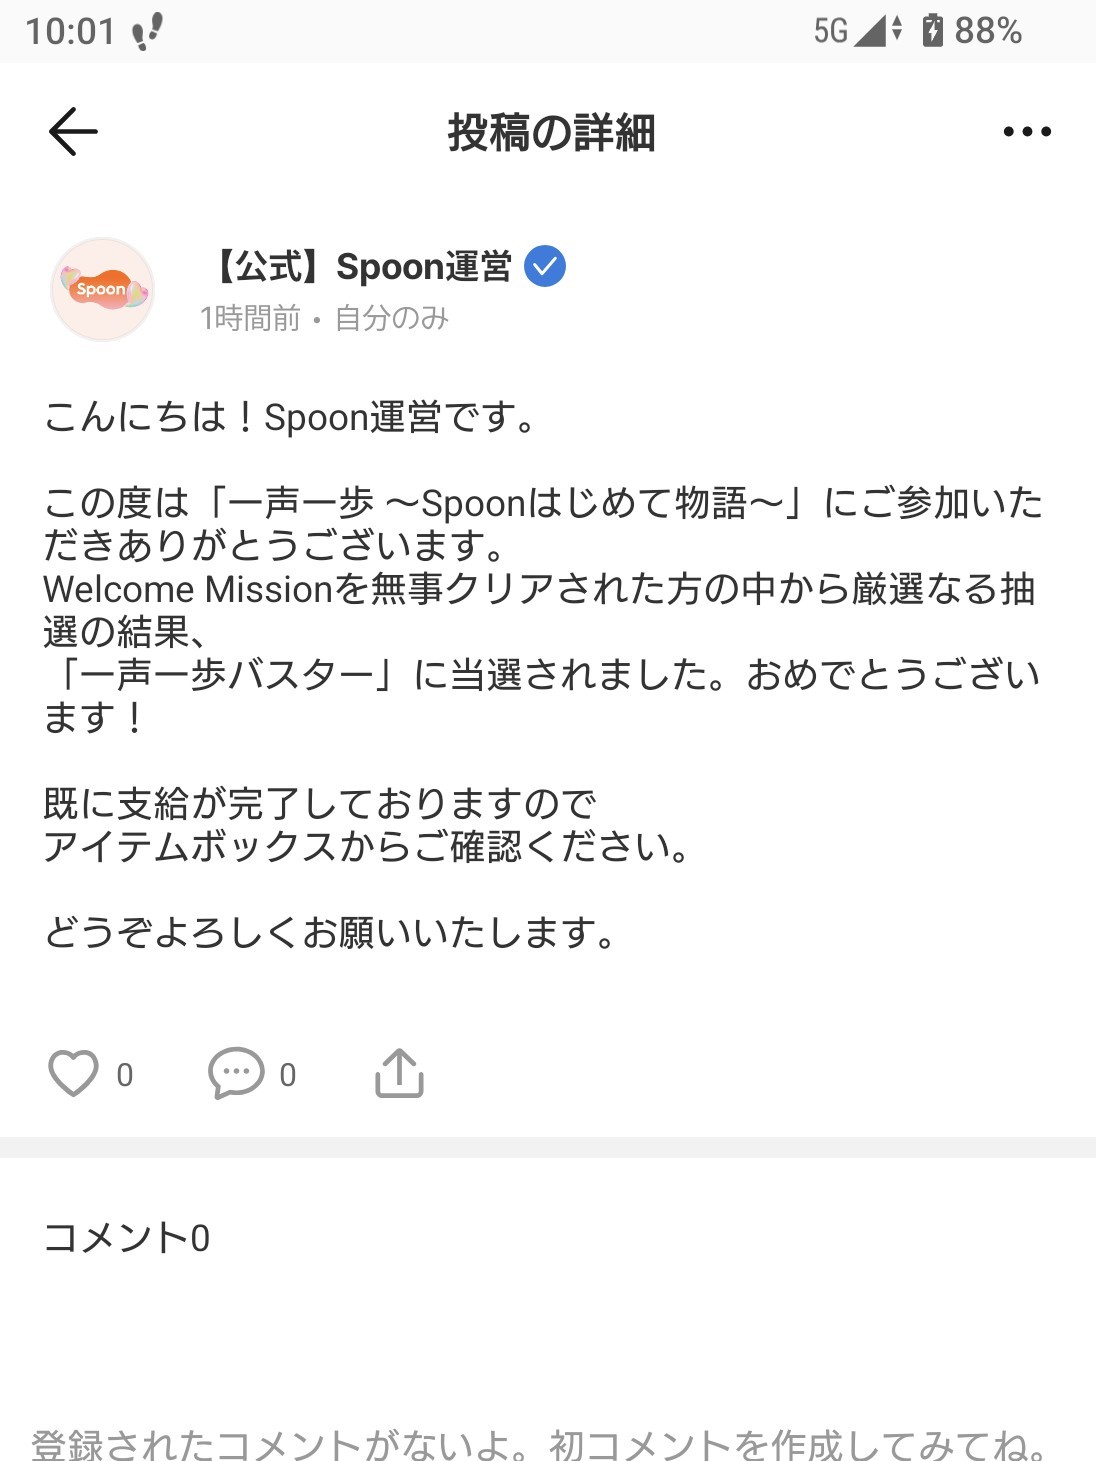Viewport: 1096px width, 1461px height.
Task: Tap the 投稿の詳細 page title
Action: [x=551, y=133]
